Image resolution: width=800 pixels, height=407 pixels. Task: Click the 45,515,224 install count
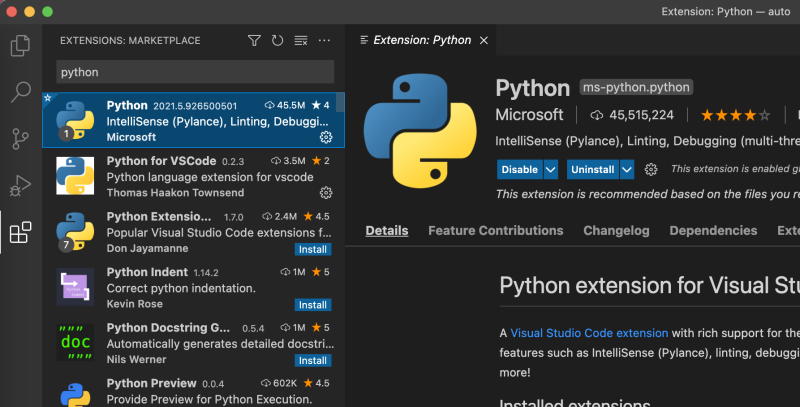641,115
